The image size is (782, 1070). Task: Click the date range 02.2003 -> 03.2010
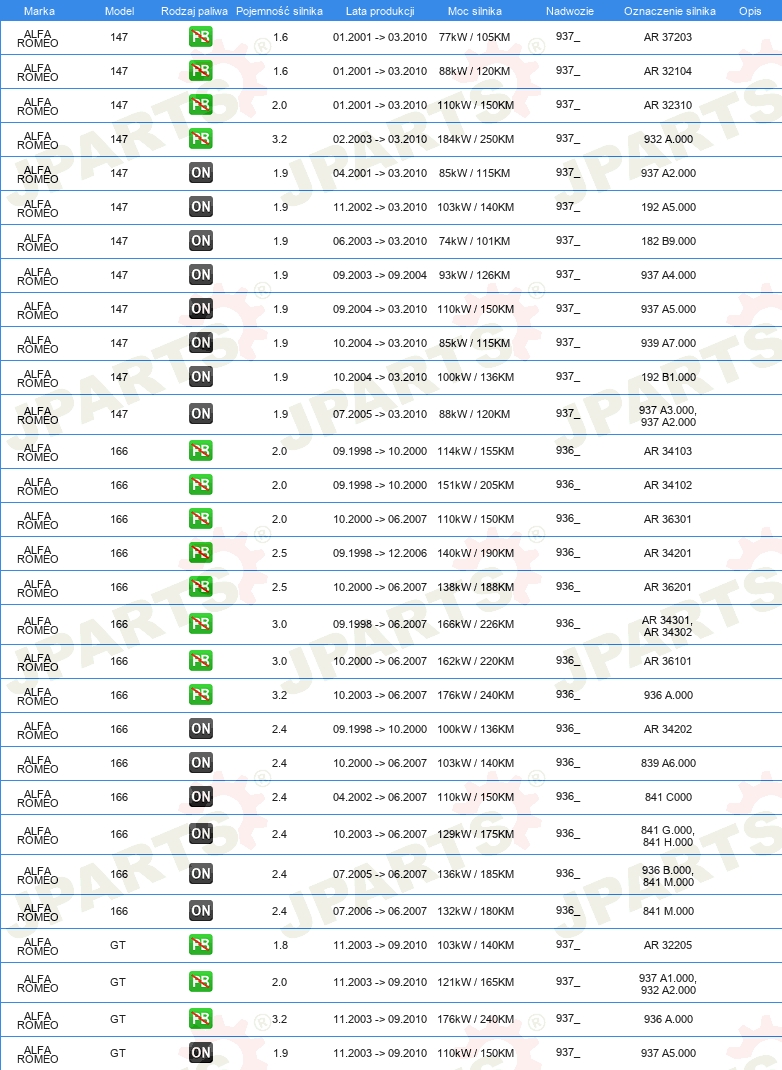pos(380,139)
